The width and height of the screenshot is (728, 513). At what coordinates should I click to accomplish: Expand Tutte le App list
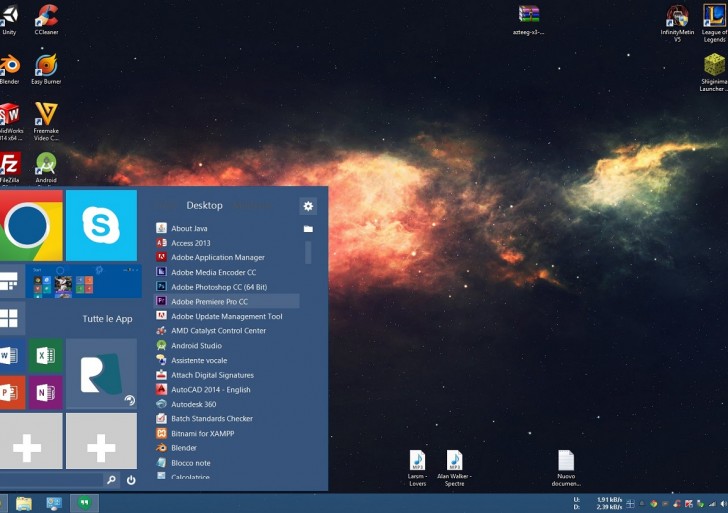click(x=107, y=319)
